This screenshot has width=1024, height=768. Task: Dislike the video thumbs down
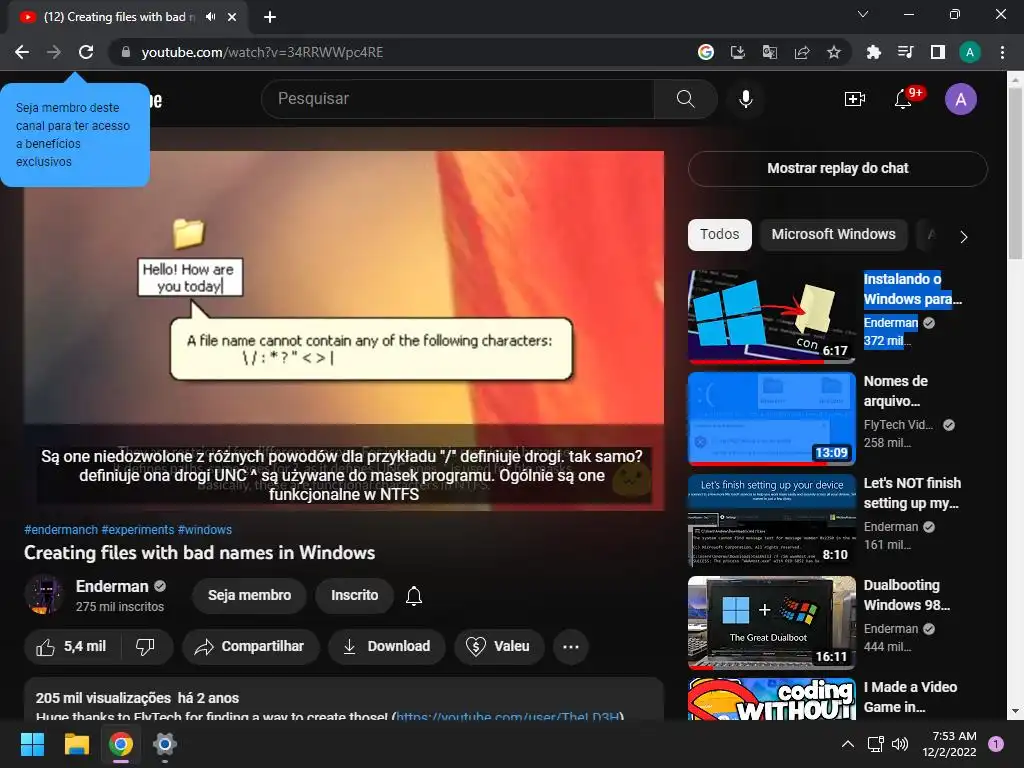tap(145, 647)
